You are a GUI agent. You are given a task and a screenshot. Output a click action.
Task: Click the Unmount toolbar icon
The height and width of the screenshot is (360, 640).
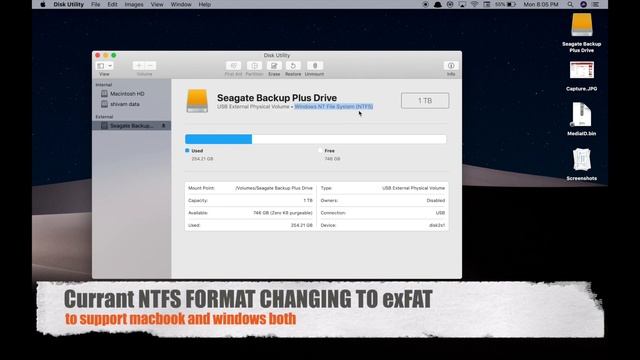[x=315, y=66]
